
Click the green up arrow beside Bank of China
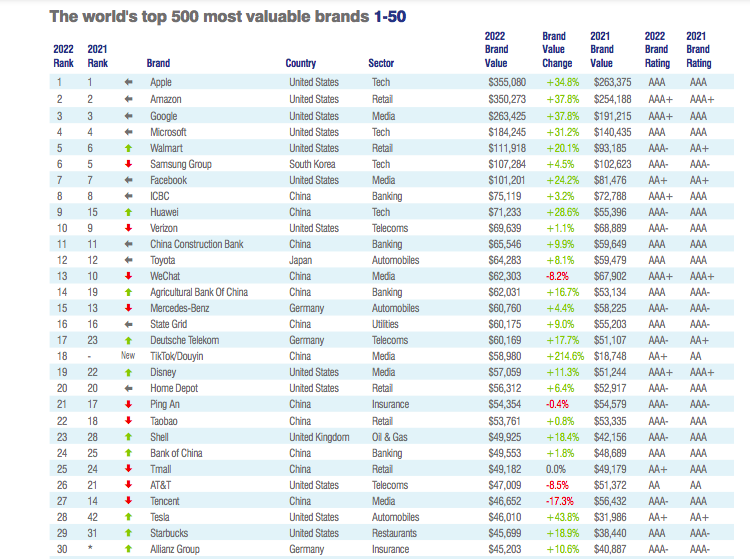click(128, 453)
